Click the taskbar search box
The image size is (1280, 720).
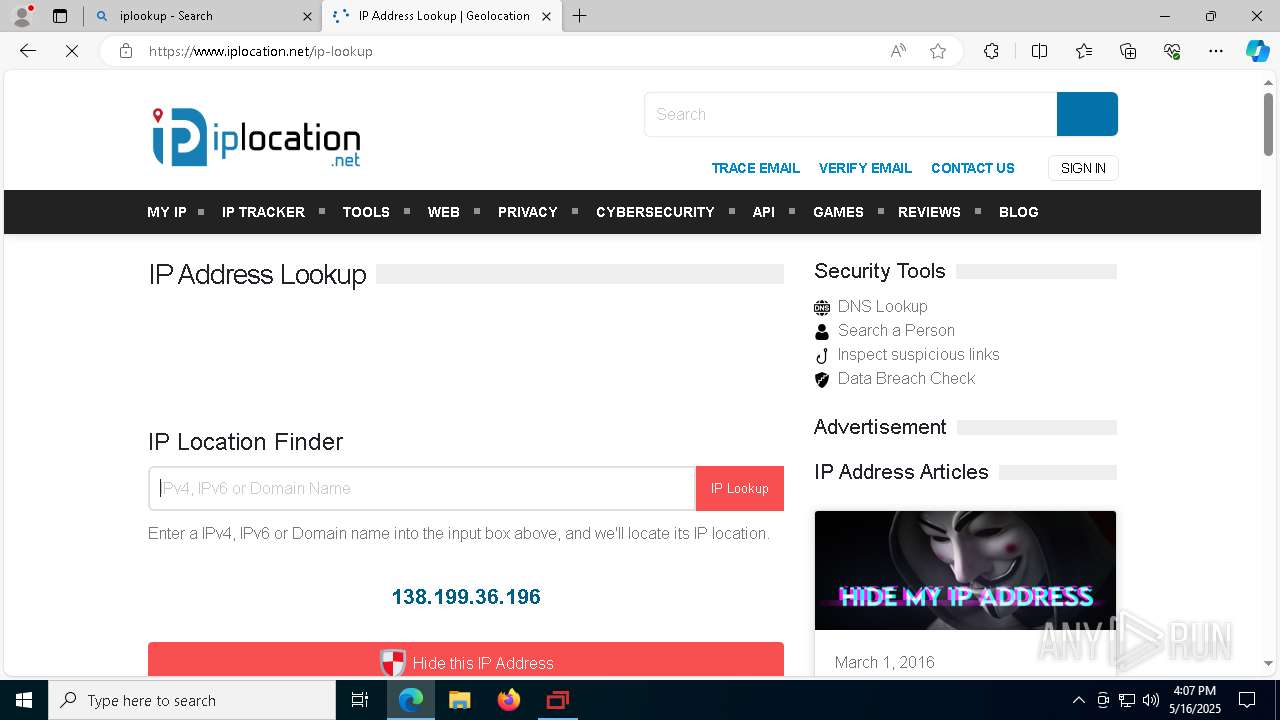click(x=192, y=700)
